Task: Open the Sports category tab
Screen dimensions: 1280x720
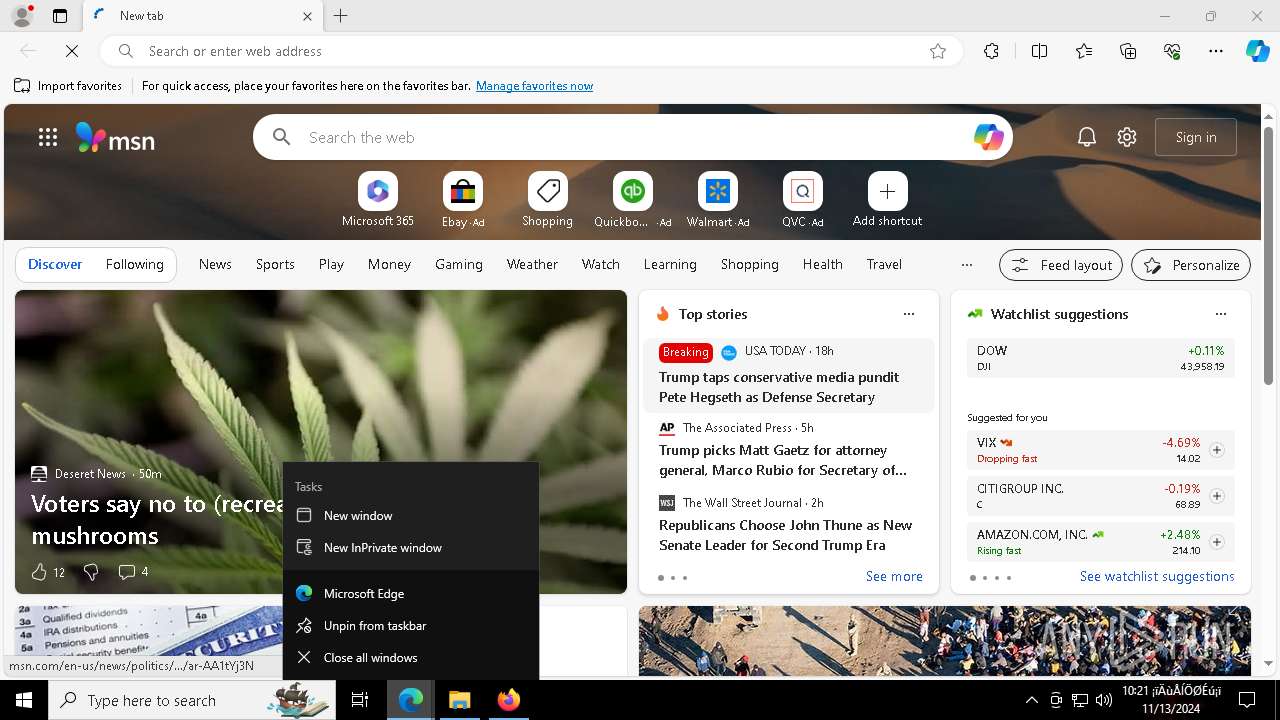Action: point(275,264)
